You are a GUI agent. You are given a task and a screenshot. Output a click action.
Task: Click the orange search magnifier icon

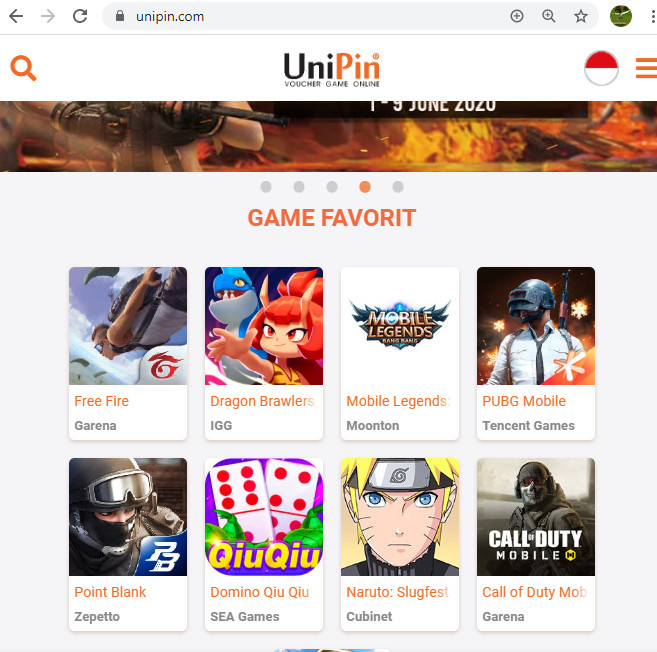[x=23, y=67]
